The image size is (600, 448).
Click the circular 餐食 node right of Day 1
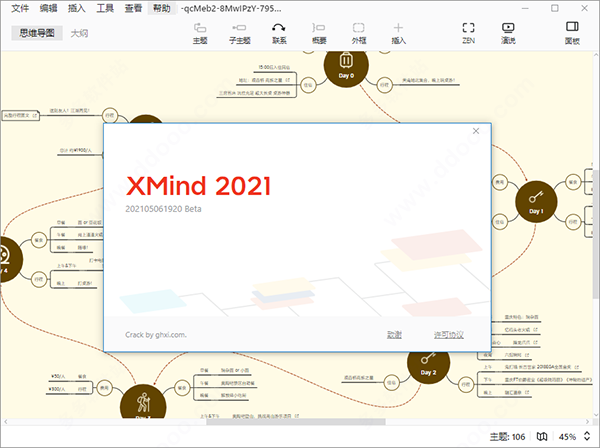[x=573, y=182]
